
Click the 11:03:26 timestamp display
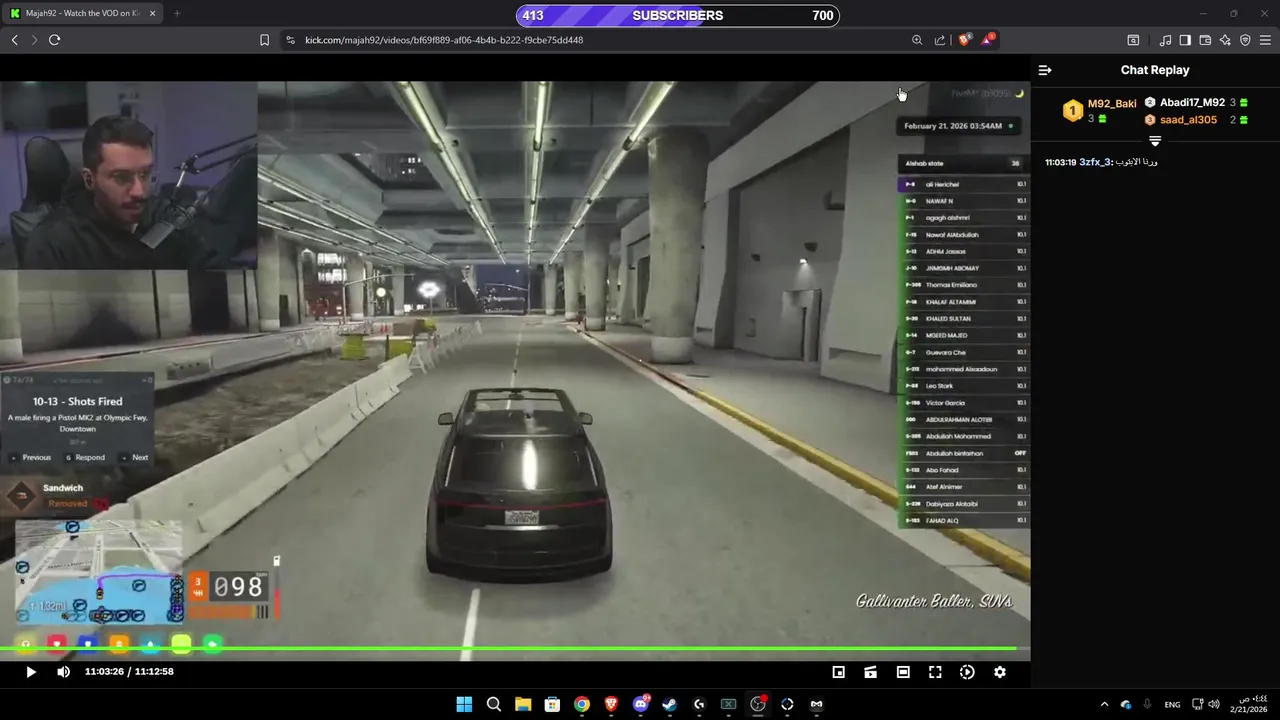click(104, 672)
